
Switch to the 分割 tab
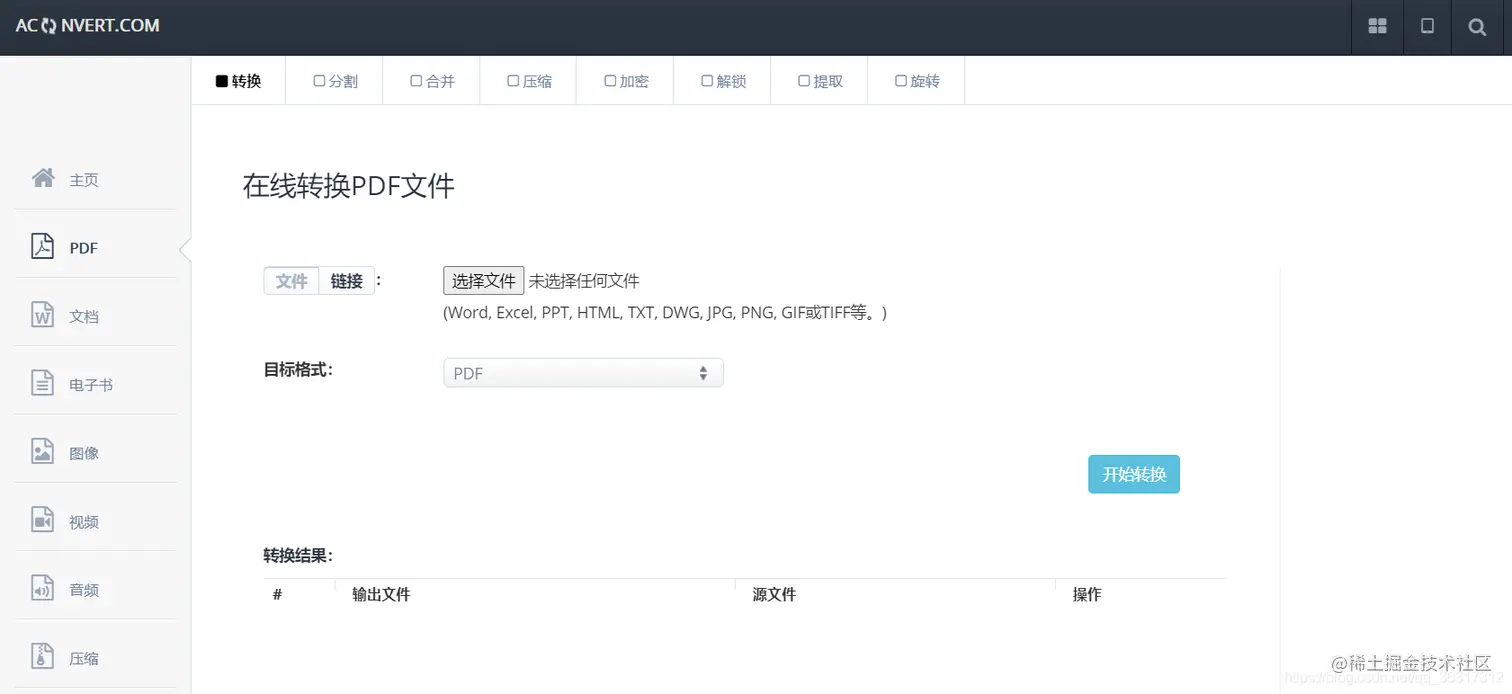[335, 81]
